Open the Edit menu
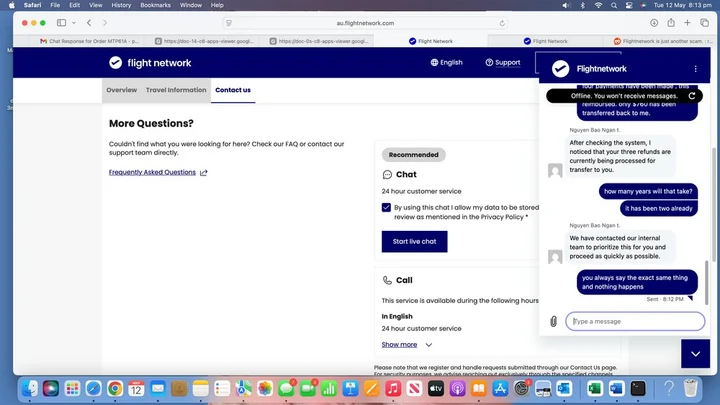Image resolution: width=720 pixels, height=405 pixels. click(74, 5)
